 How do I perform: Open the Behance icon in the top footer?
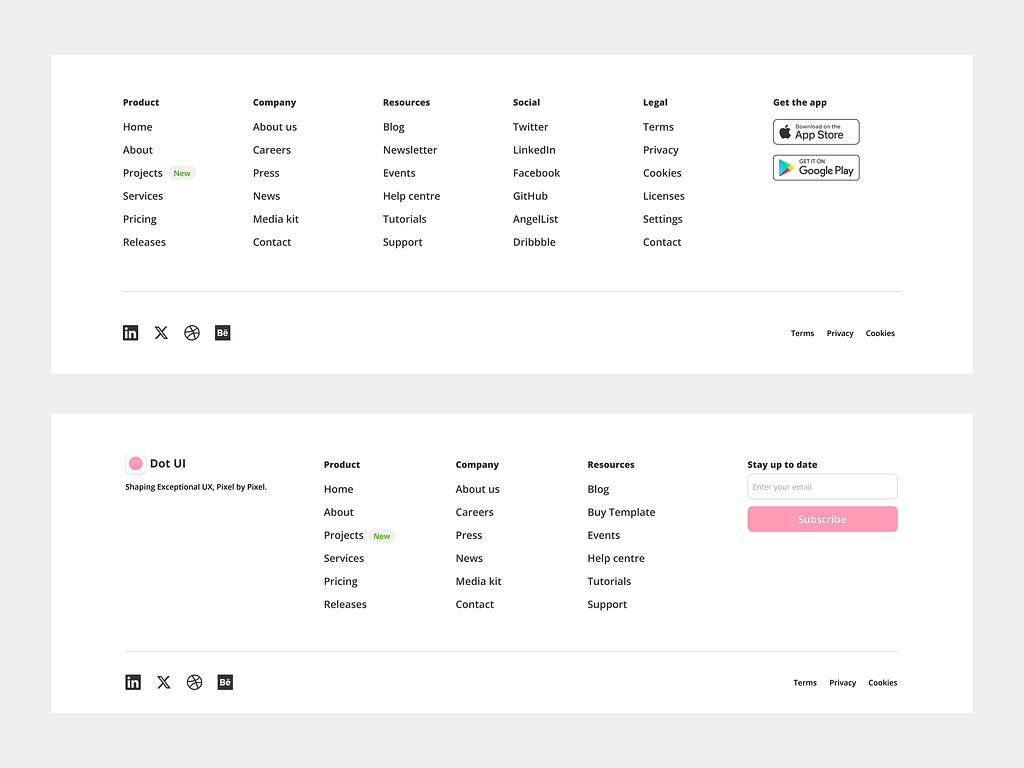click(223, 333)
